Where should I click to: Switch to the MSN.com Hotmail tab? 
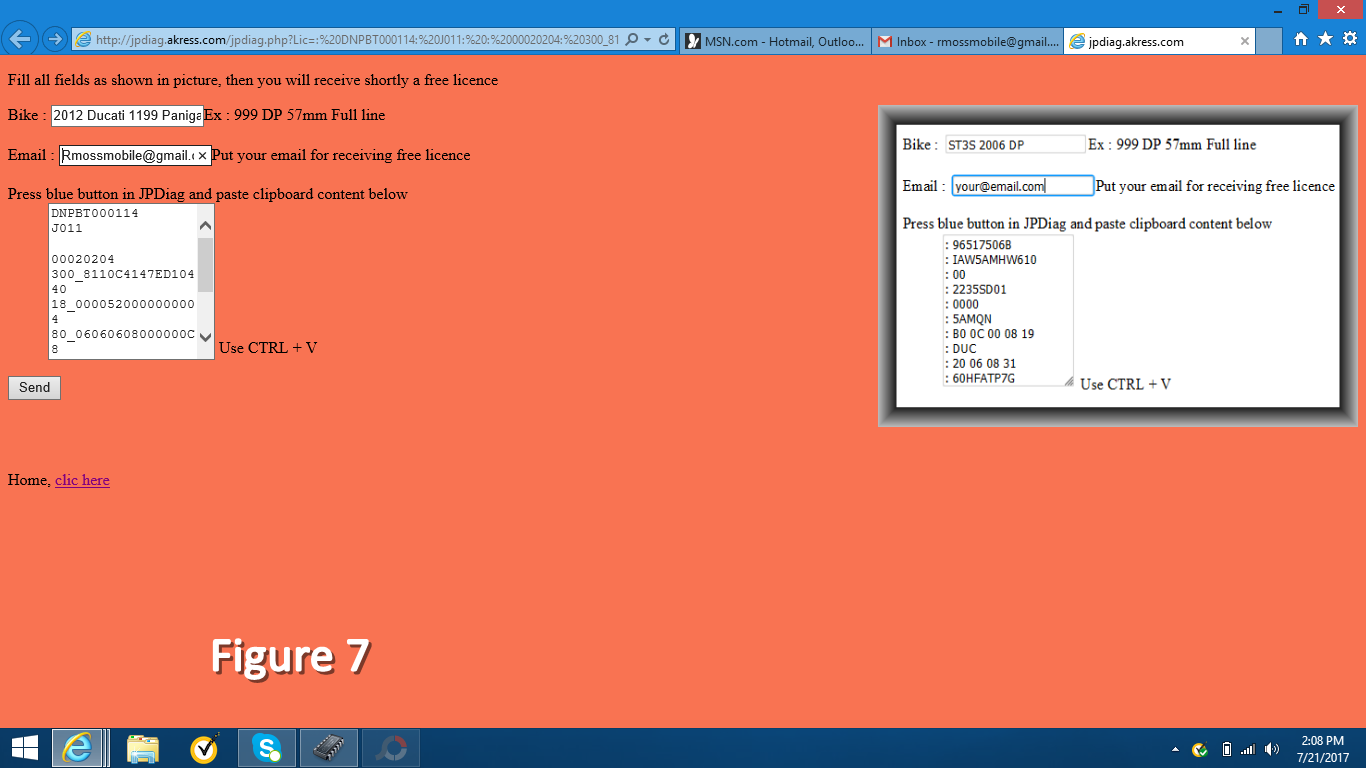point(775,41)
